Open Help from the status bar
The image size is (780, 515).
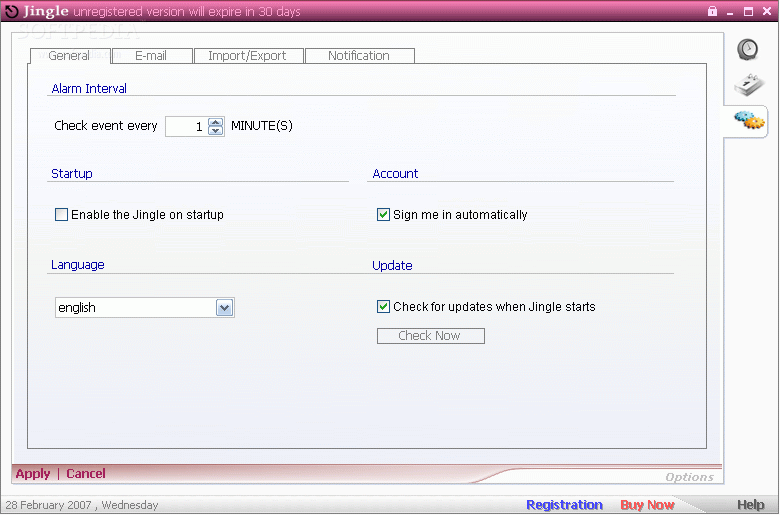[750, 505]
